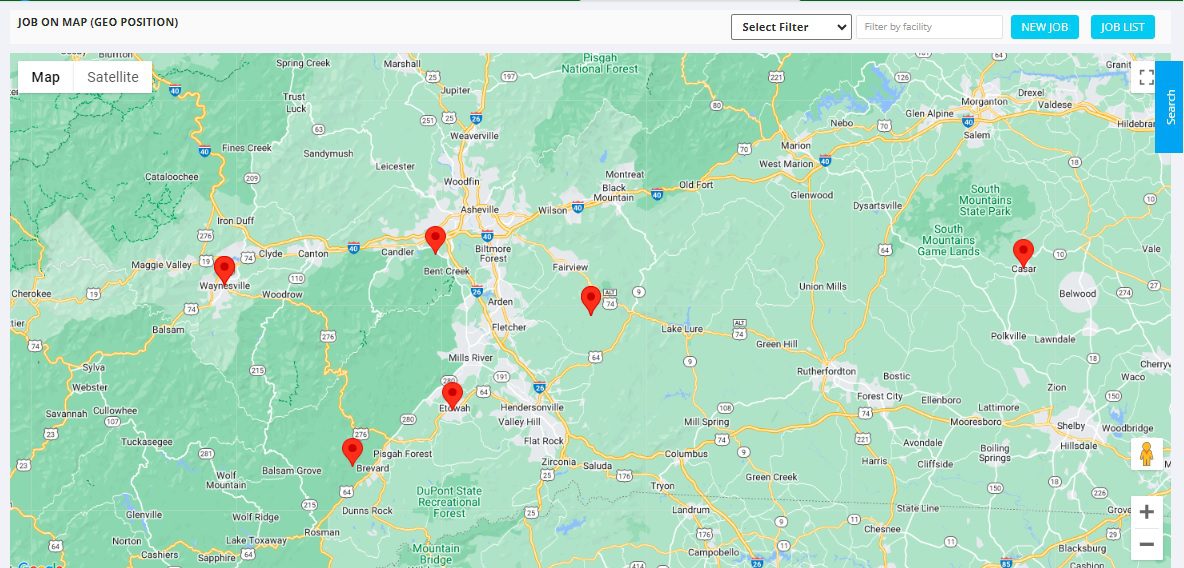Click the Sylva label on map
Screen dimensions: 1184x568
point(94,367)
